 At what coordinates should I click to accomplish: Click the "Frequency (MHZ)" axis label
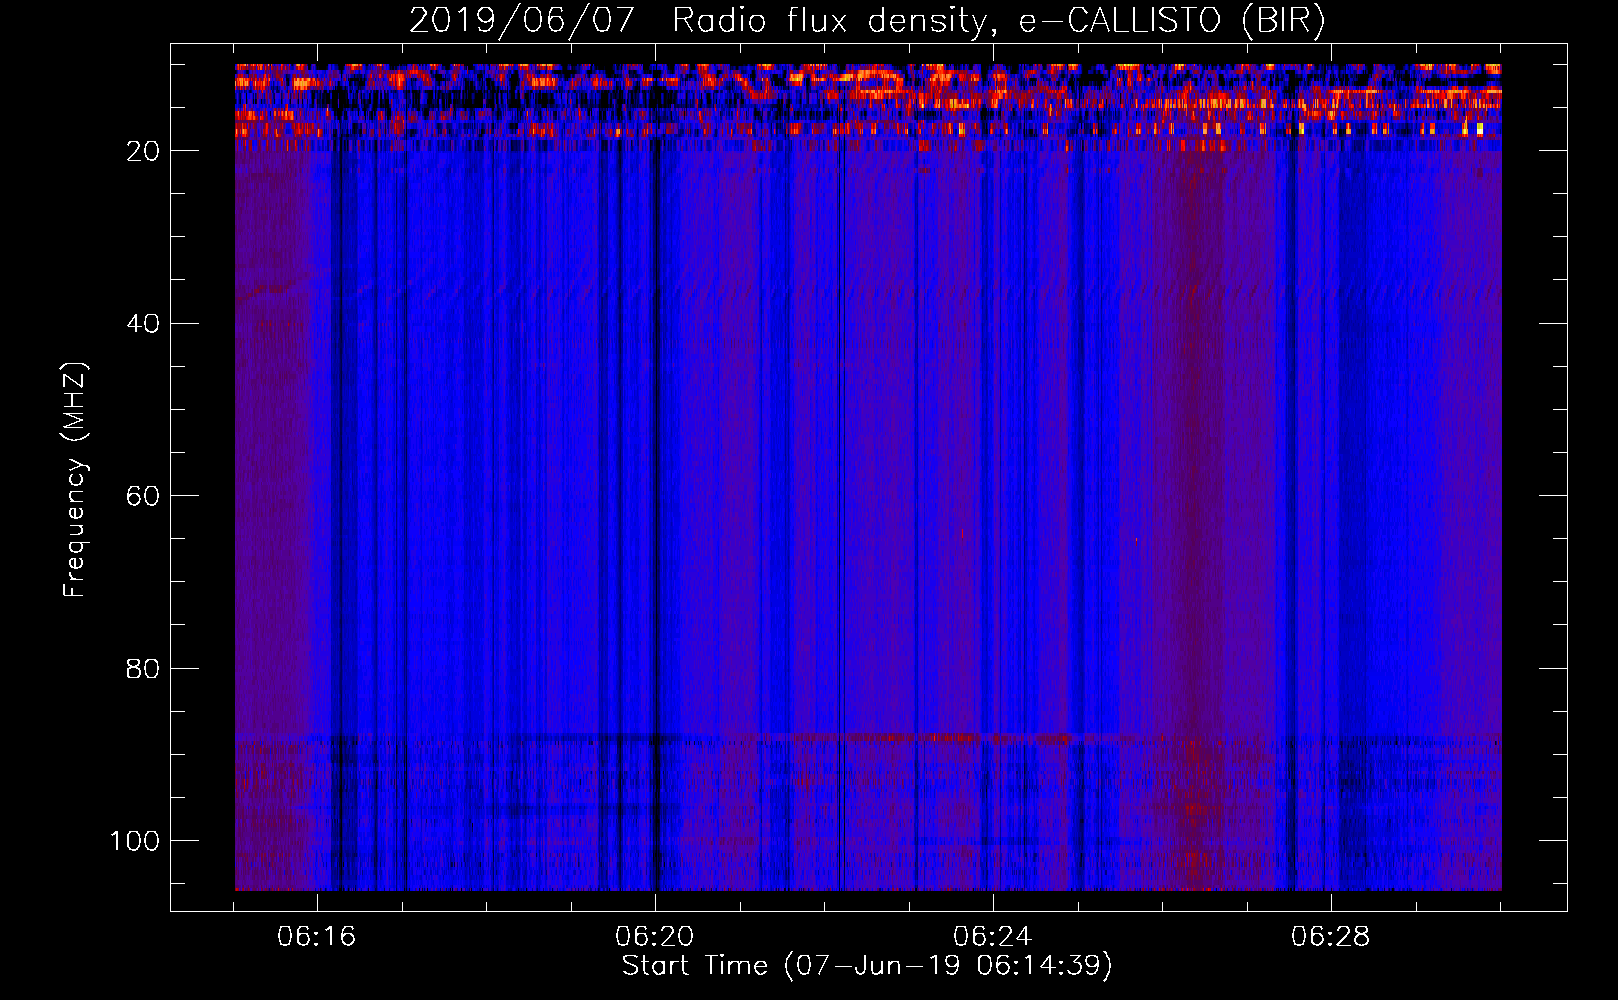pyautogui.click(x=75, y=480)
